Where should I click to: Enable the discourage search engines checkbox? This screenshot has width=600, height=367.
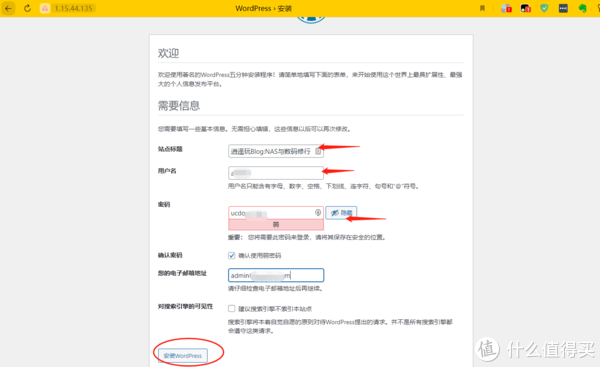[x=232, y=308]
